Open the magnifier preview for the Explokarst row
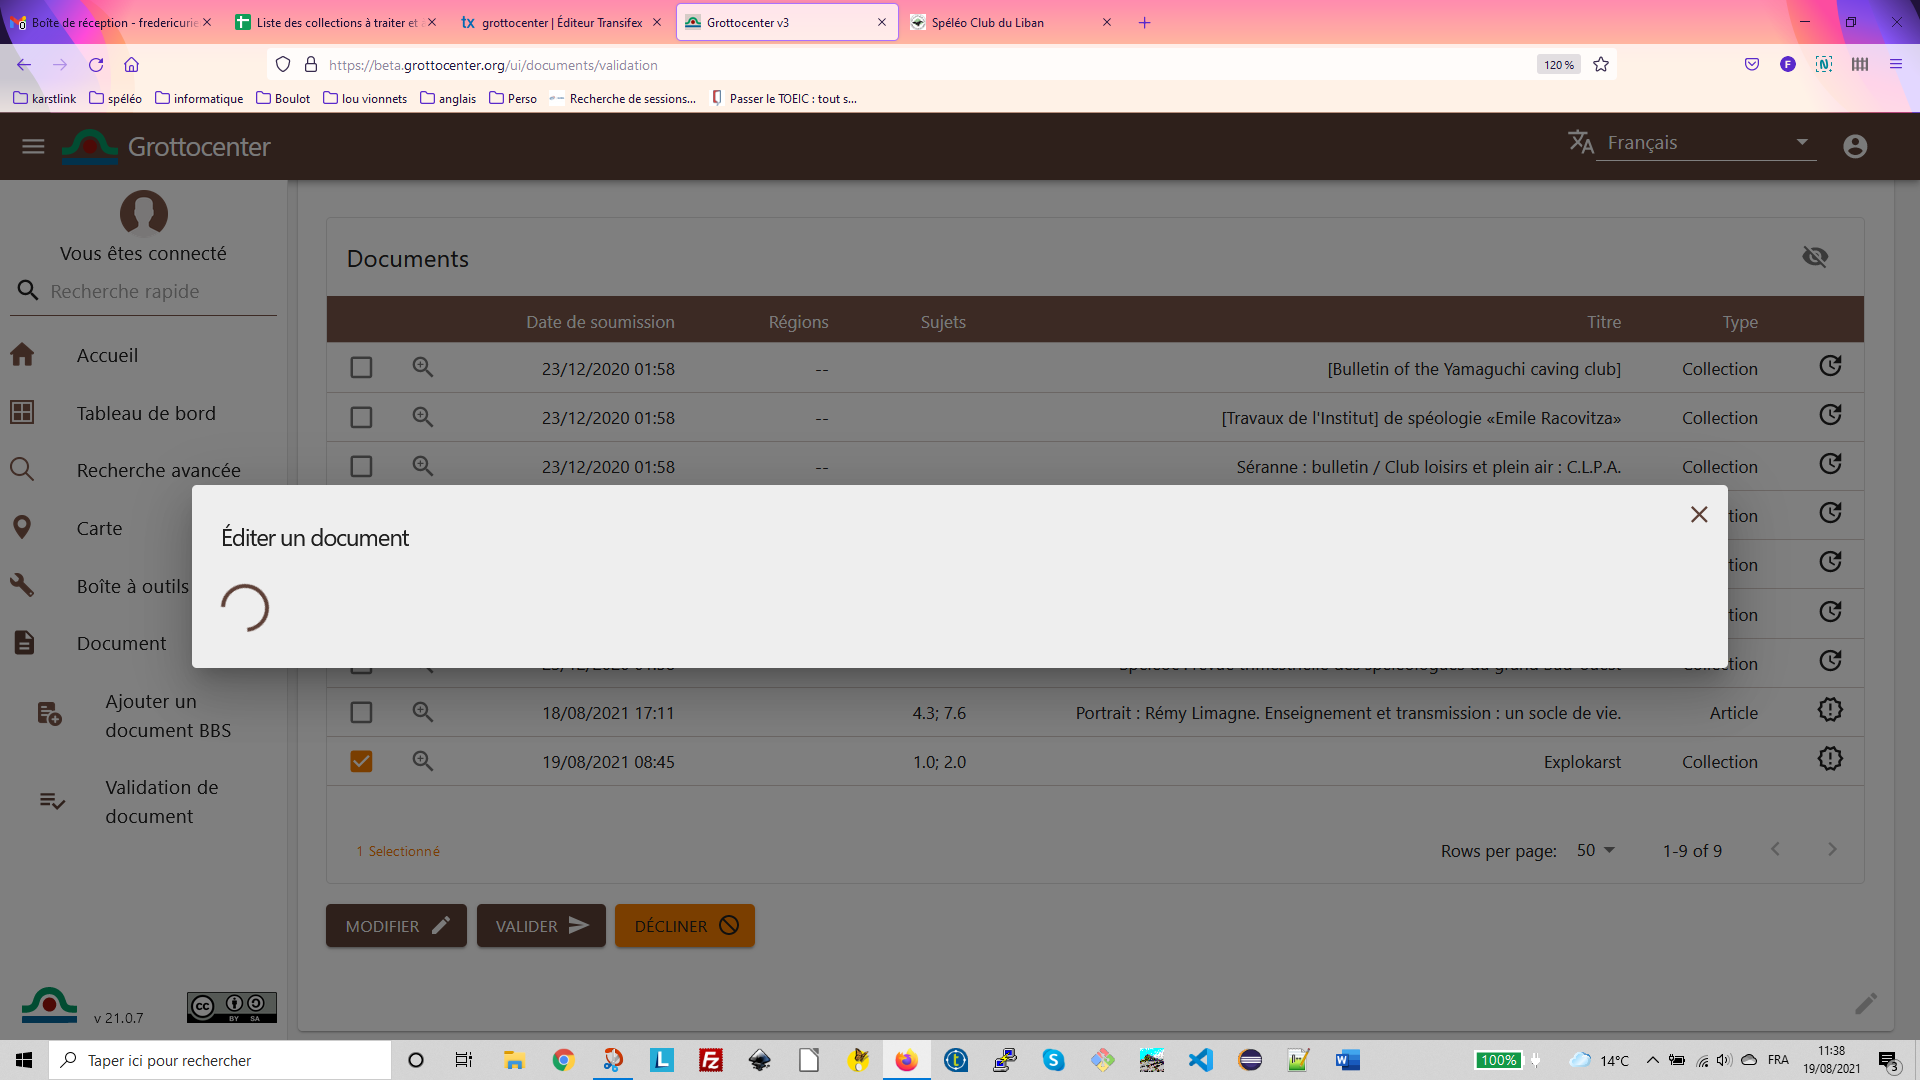 422,761
